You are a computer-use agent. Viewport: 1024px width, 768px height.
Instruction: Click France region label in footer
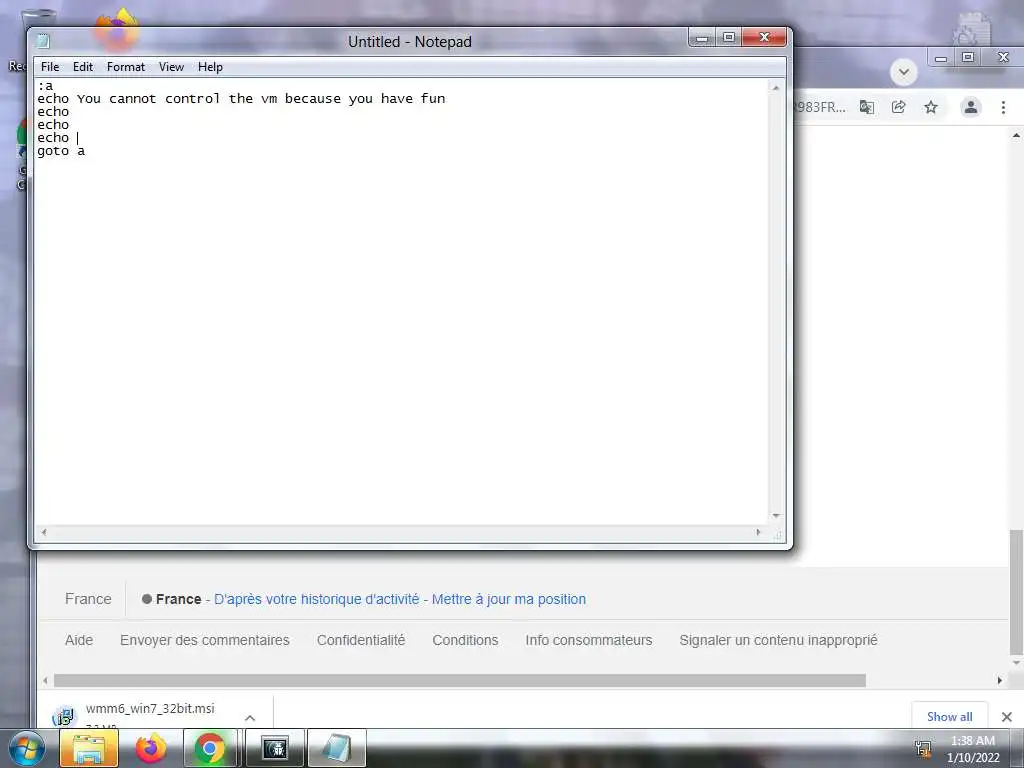[88, 599]
